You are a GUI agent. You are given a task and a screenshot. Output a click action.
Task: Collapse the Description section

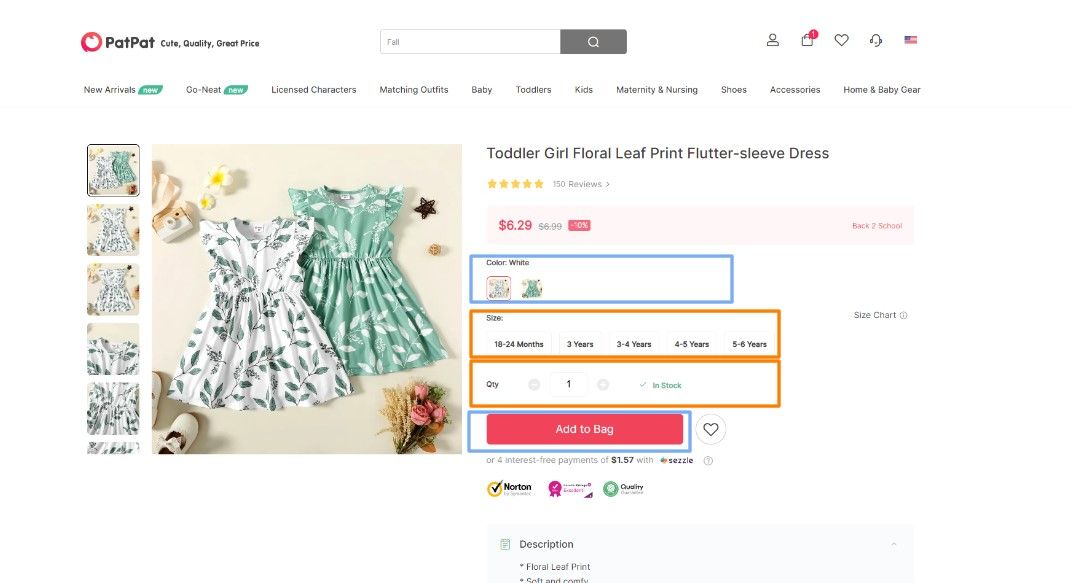click(x=894, y=544)
